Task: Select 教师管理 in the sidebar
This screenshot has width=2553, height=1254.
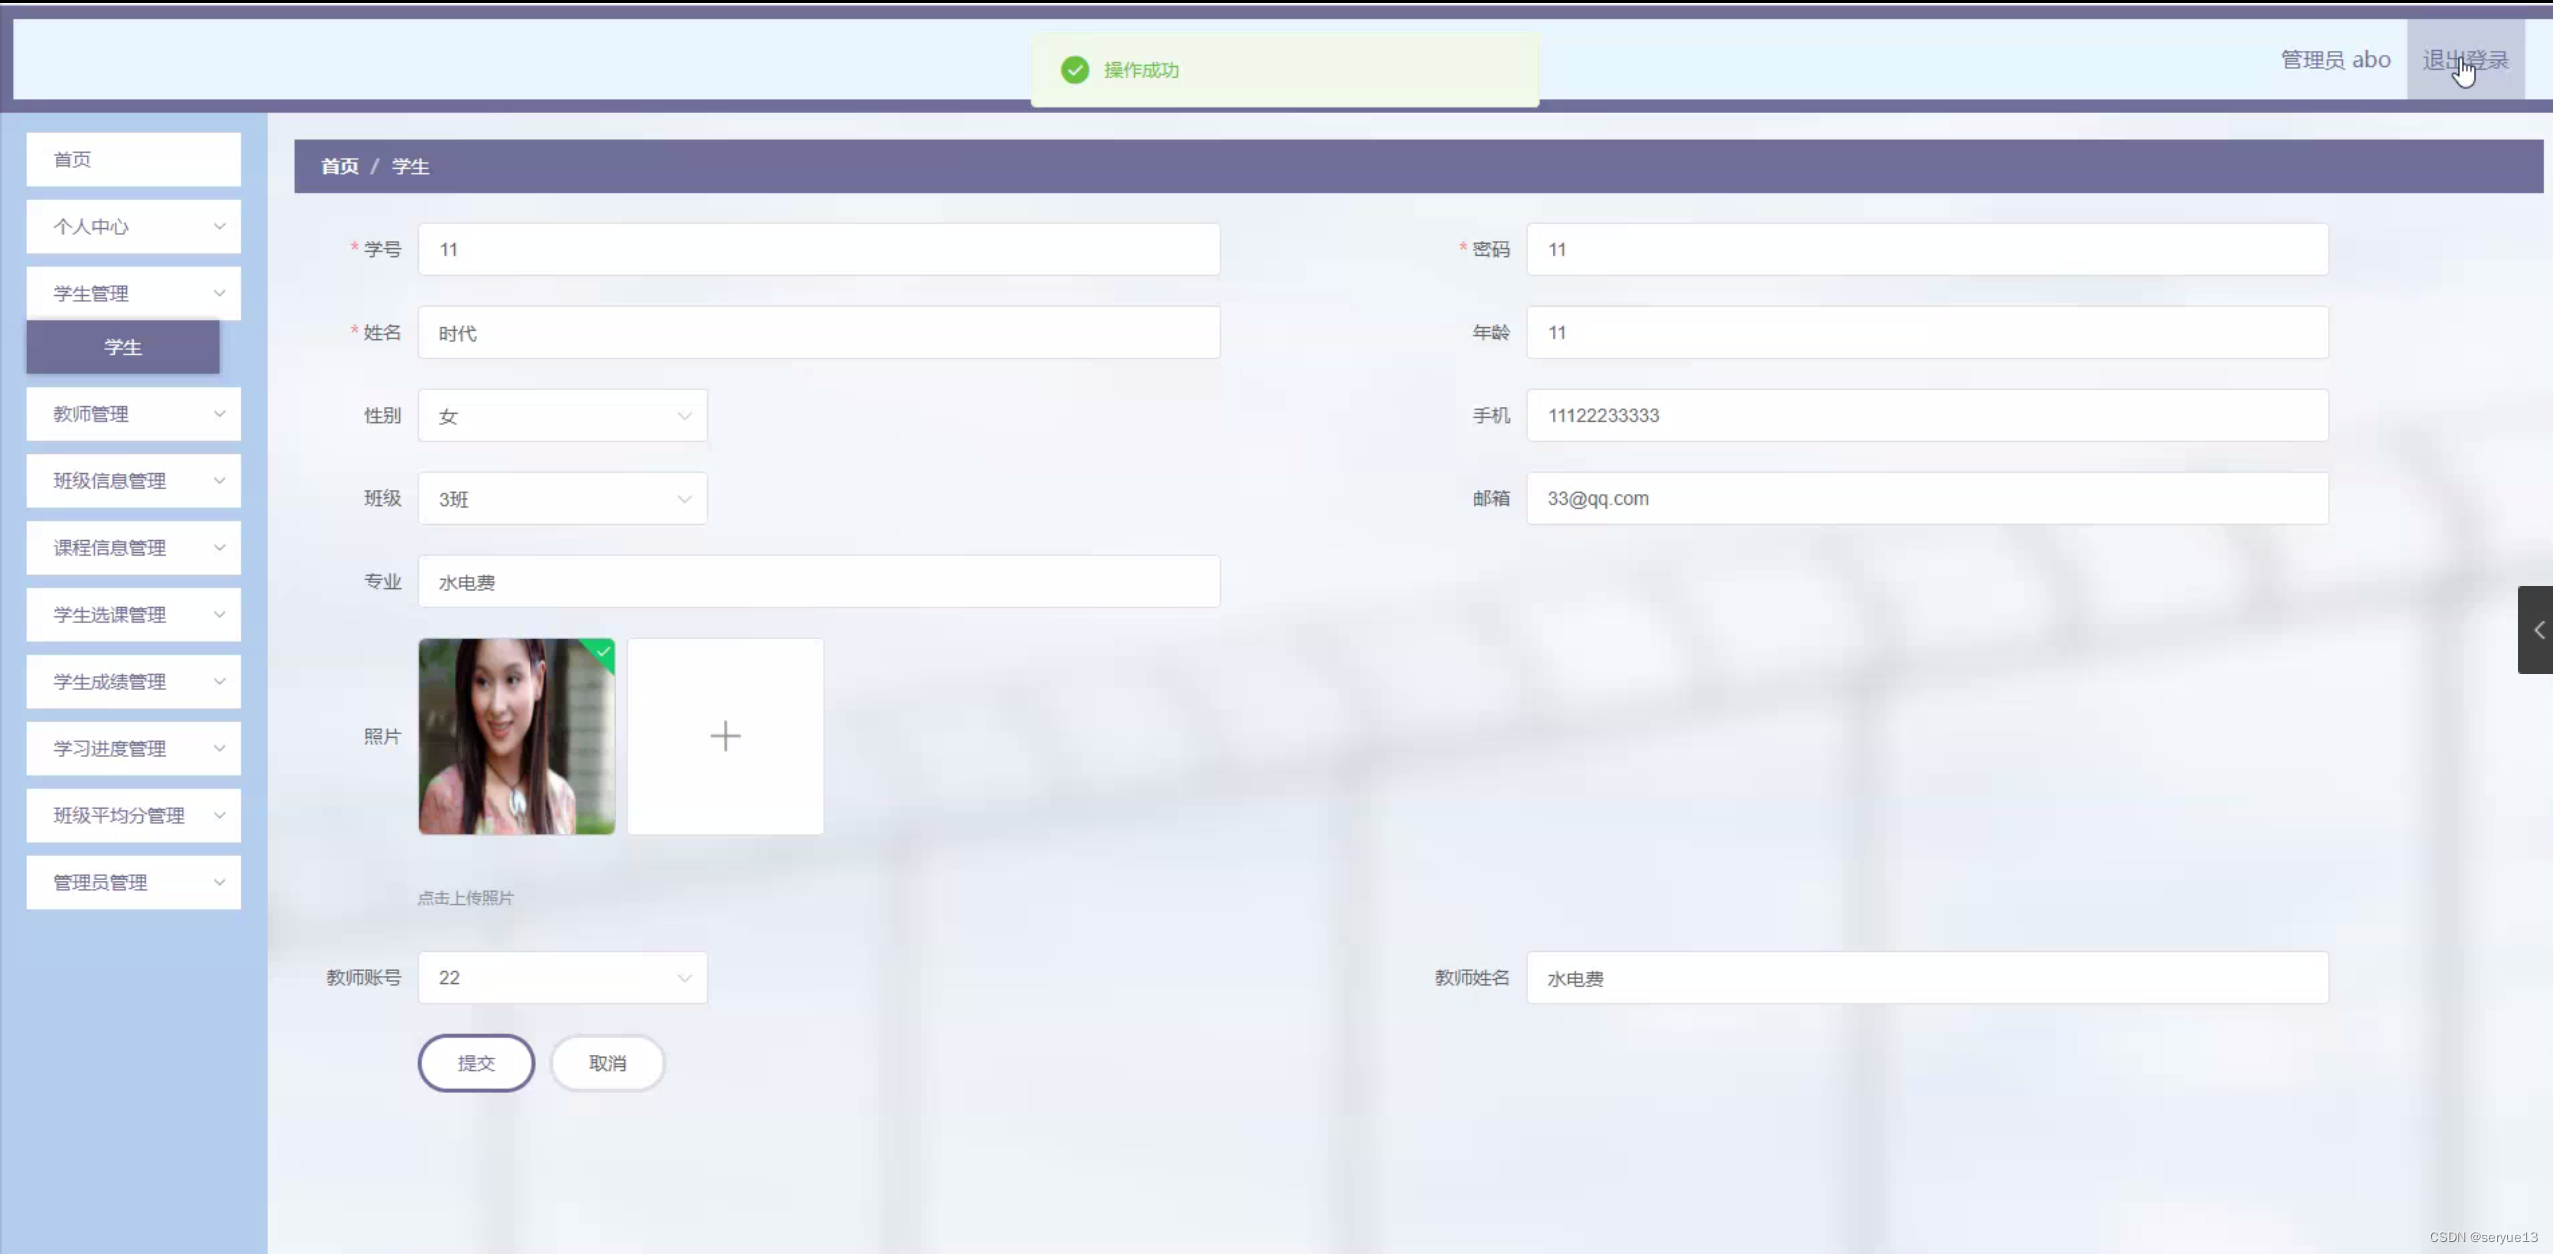Action: (x=133, y=413)
